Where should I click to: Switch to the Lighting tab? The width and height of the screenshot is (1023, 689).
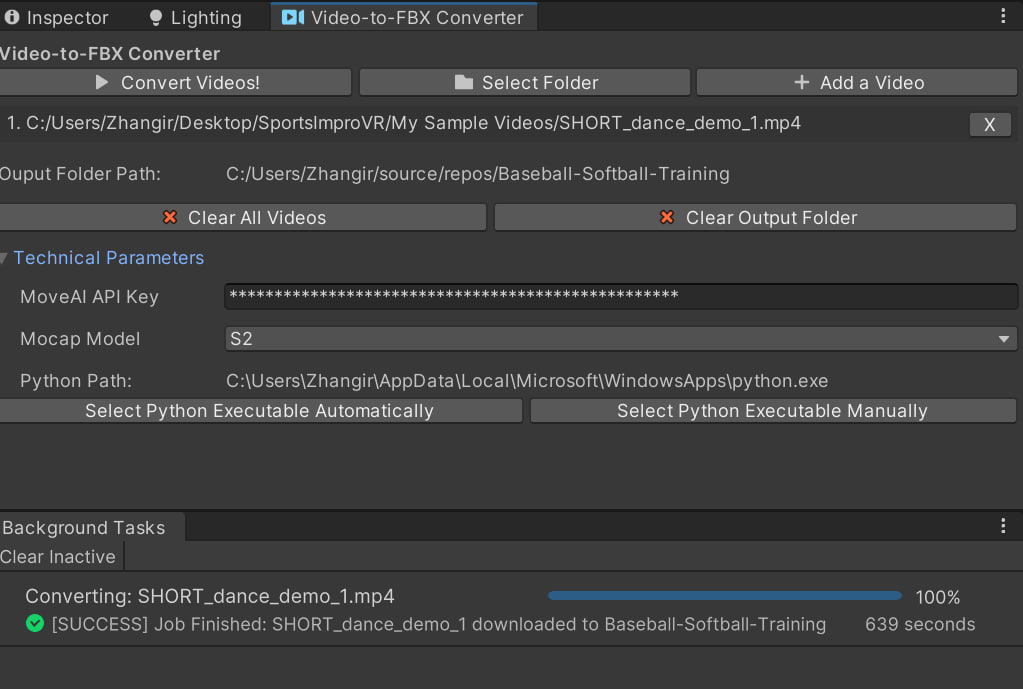(x=195, y=18)
